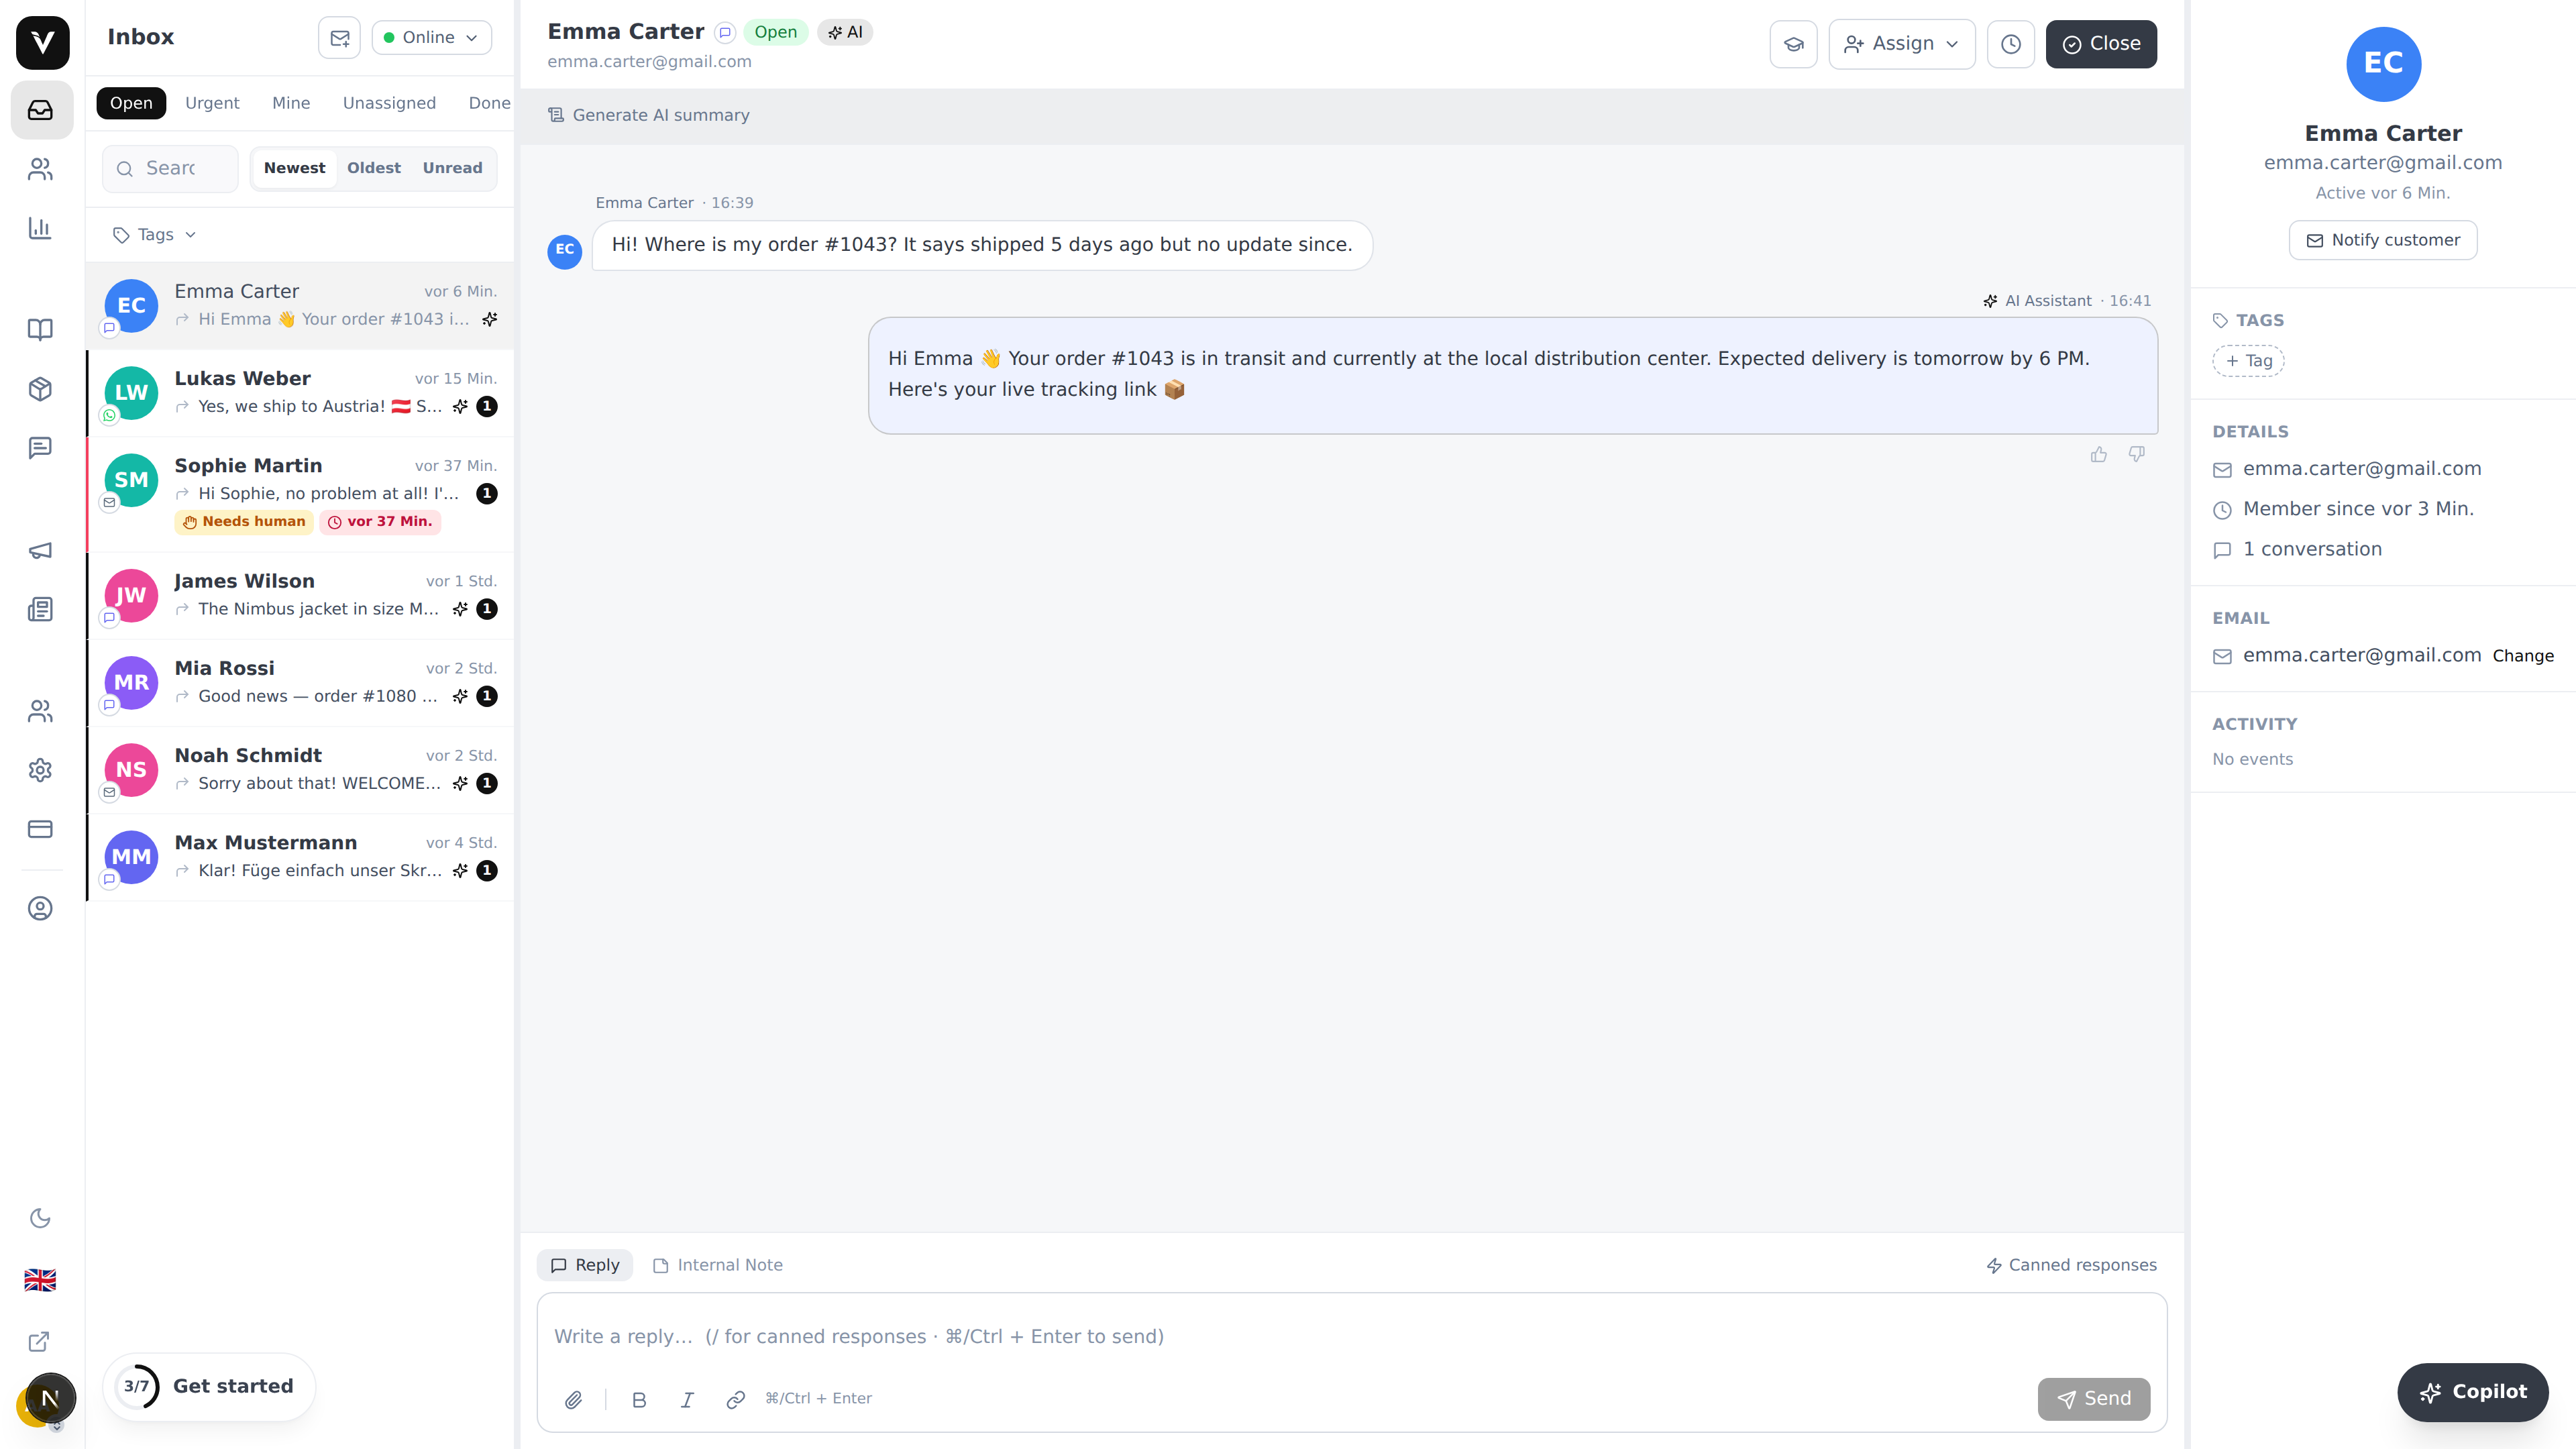Click the user avatar N at the bottom of the sidebar
Viewport: 2576px width, 1449px height.
[x=49, y=1398]
